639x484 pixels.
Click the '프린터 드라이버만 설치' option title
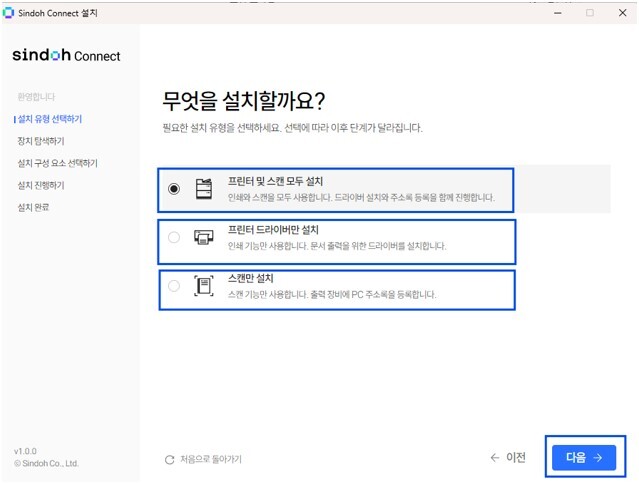273,230
